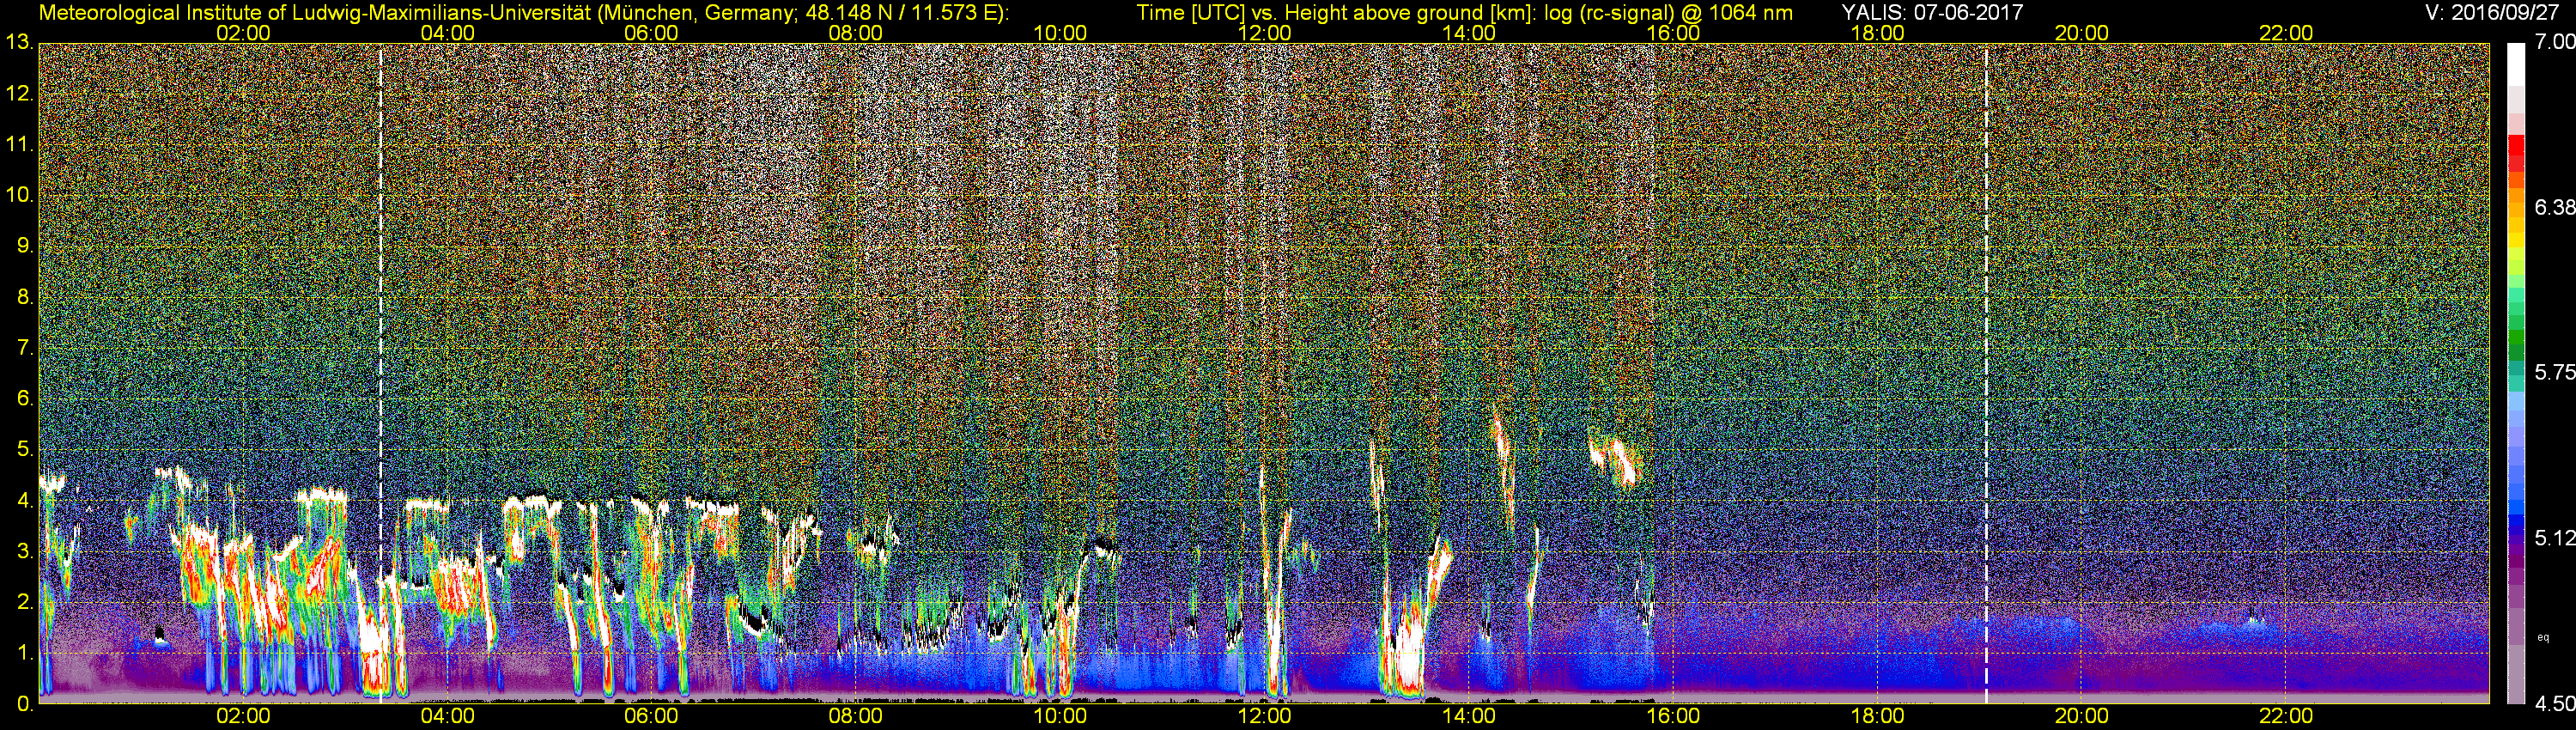Click the vertical color scale bar
The width and height of the screenshot is (2576, 730).
[x=2517, y=373]
